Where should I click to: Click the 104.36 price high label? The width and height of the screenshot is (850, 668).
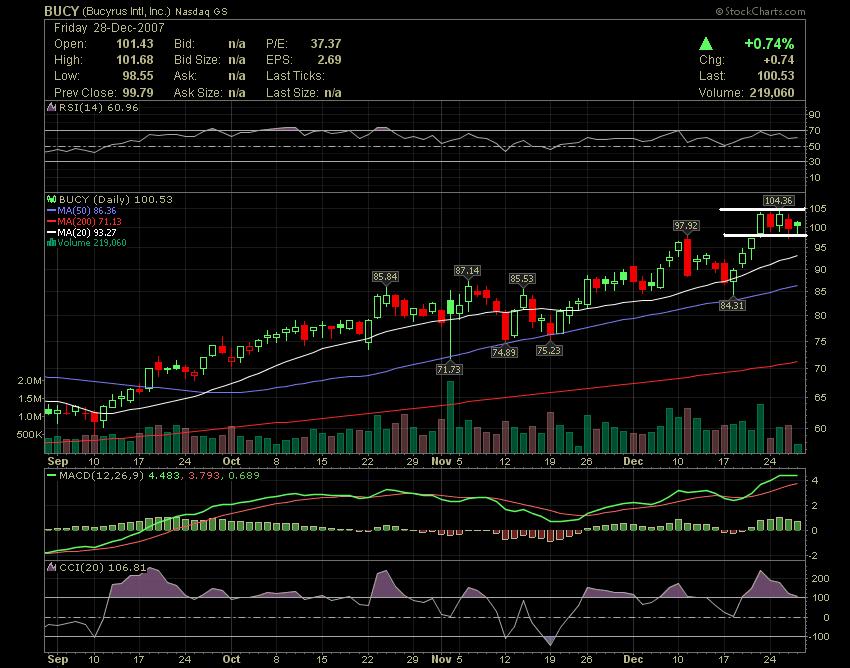coord(778,201)
